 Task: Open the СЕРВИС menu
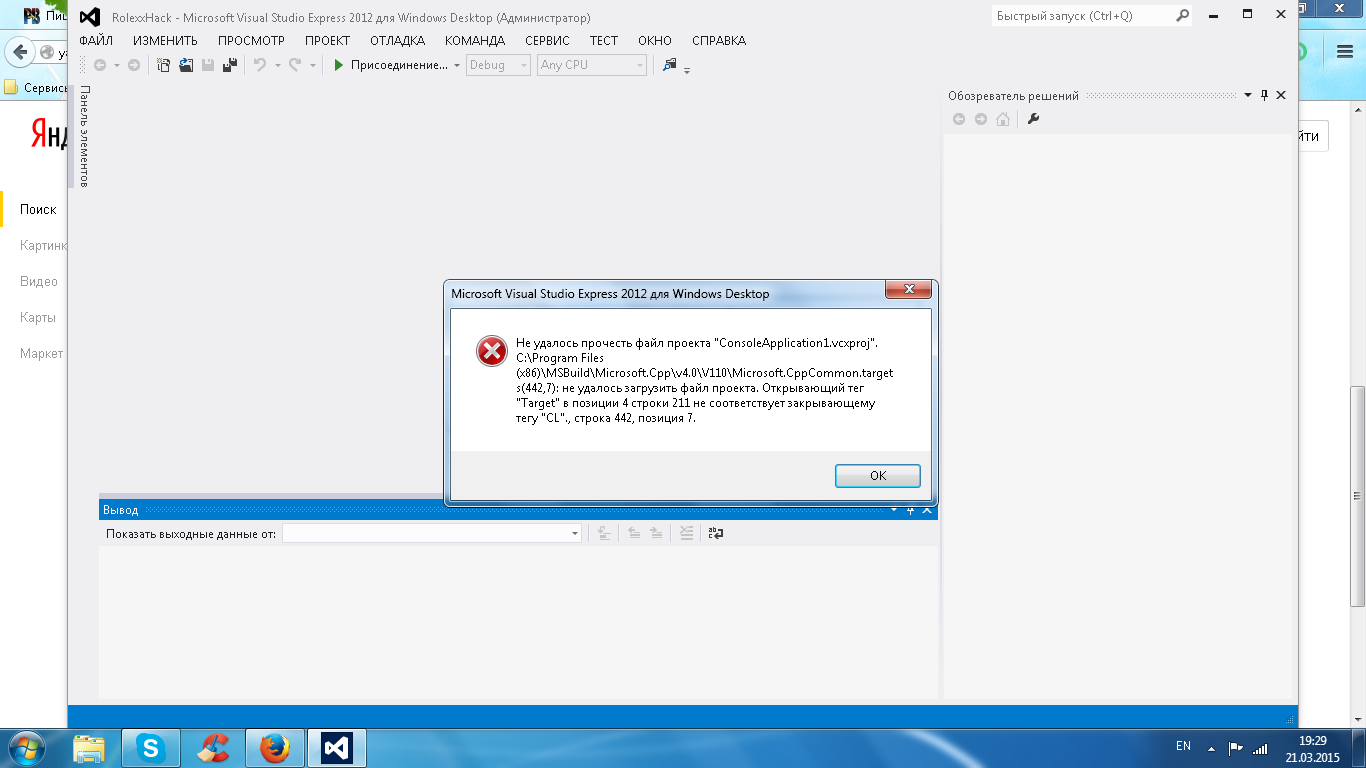pyautogui.click(x=547, y=41)
